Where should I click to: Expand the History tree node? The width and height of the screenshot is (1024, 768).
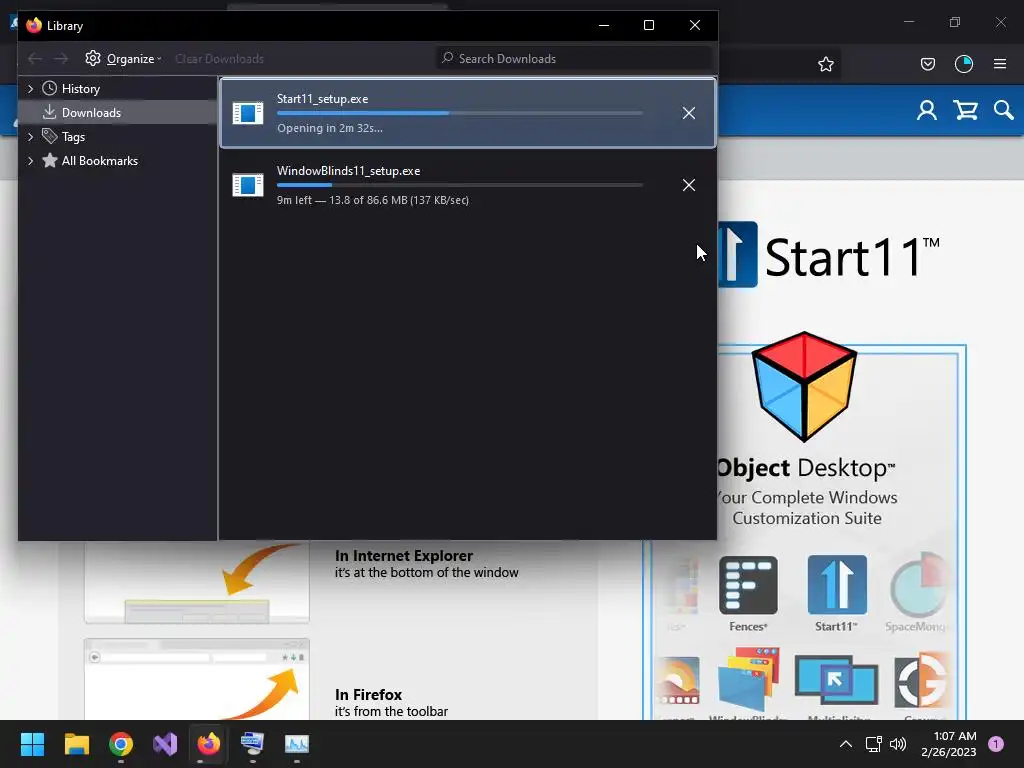[x=30, y=88]
